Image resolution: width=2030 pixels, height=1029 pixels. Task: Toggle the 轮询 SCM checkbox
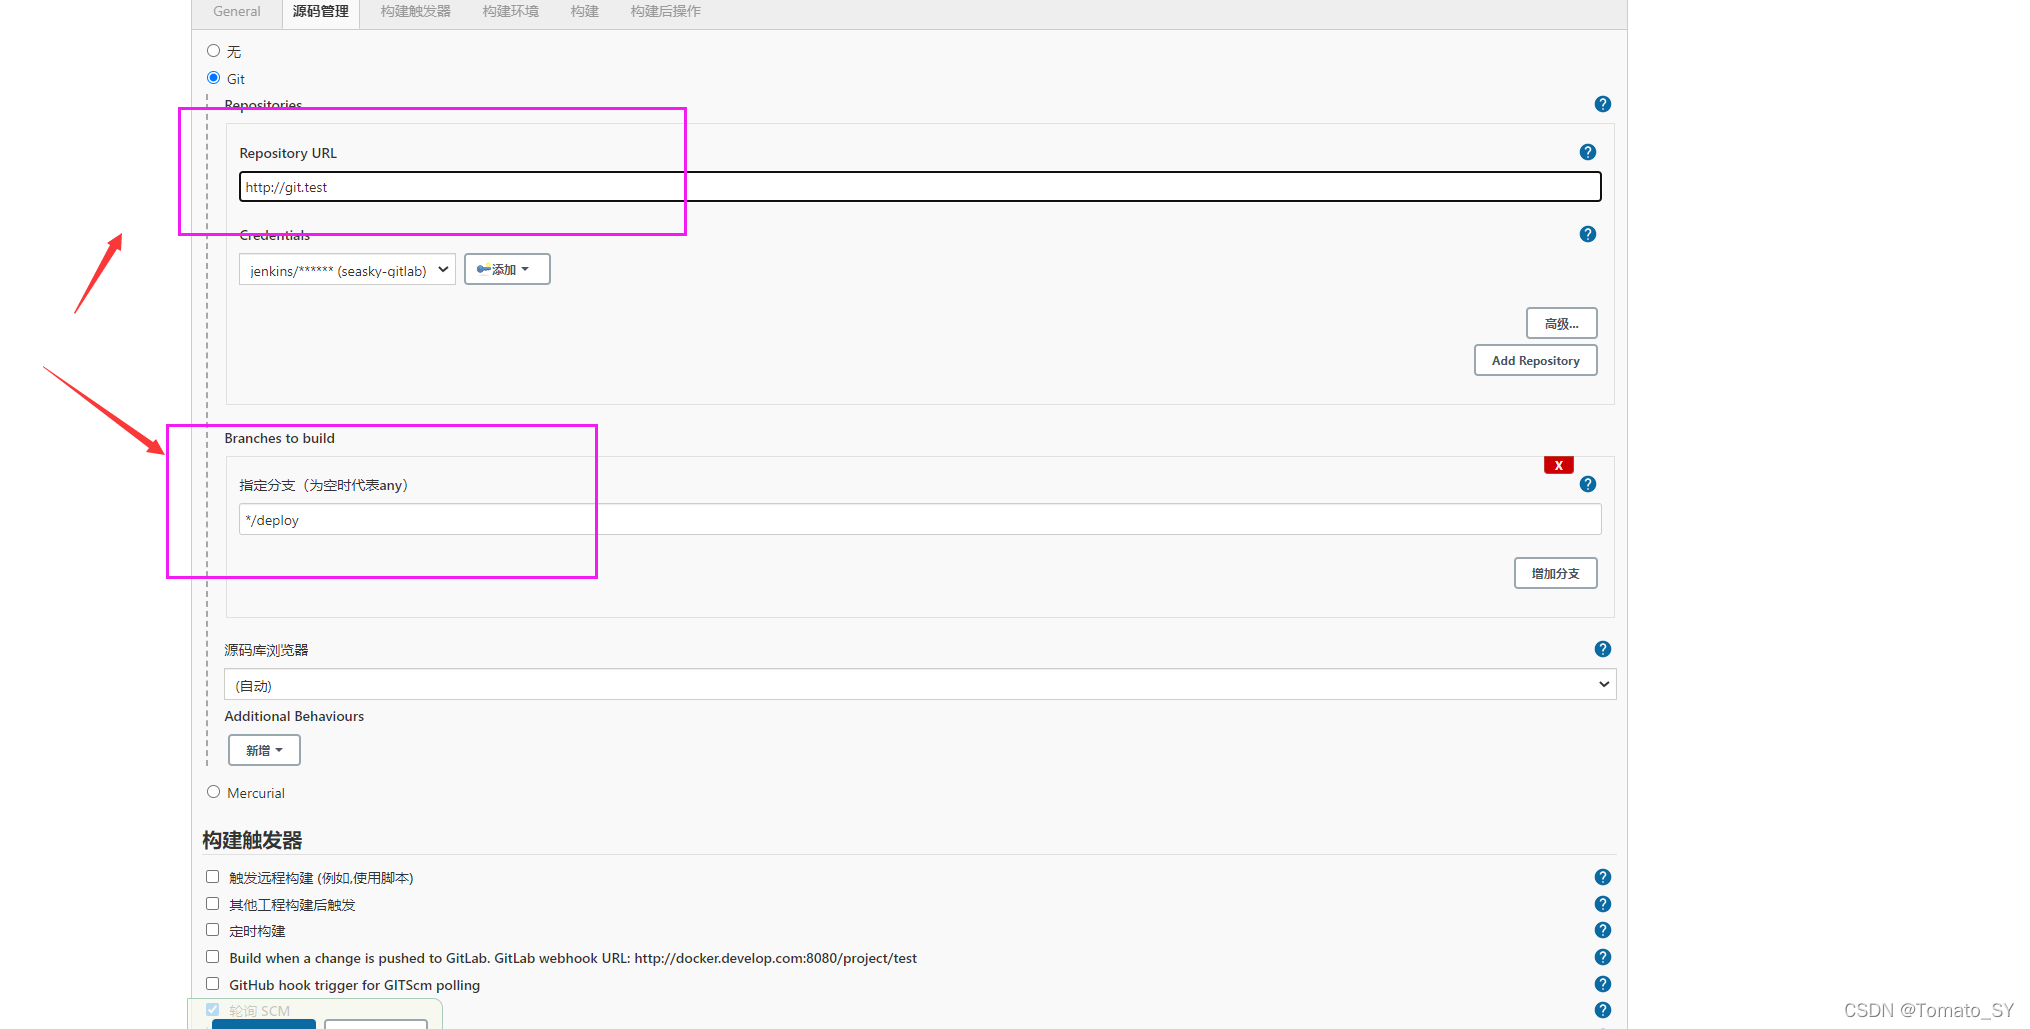[x=212, y=1010]
